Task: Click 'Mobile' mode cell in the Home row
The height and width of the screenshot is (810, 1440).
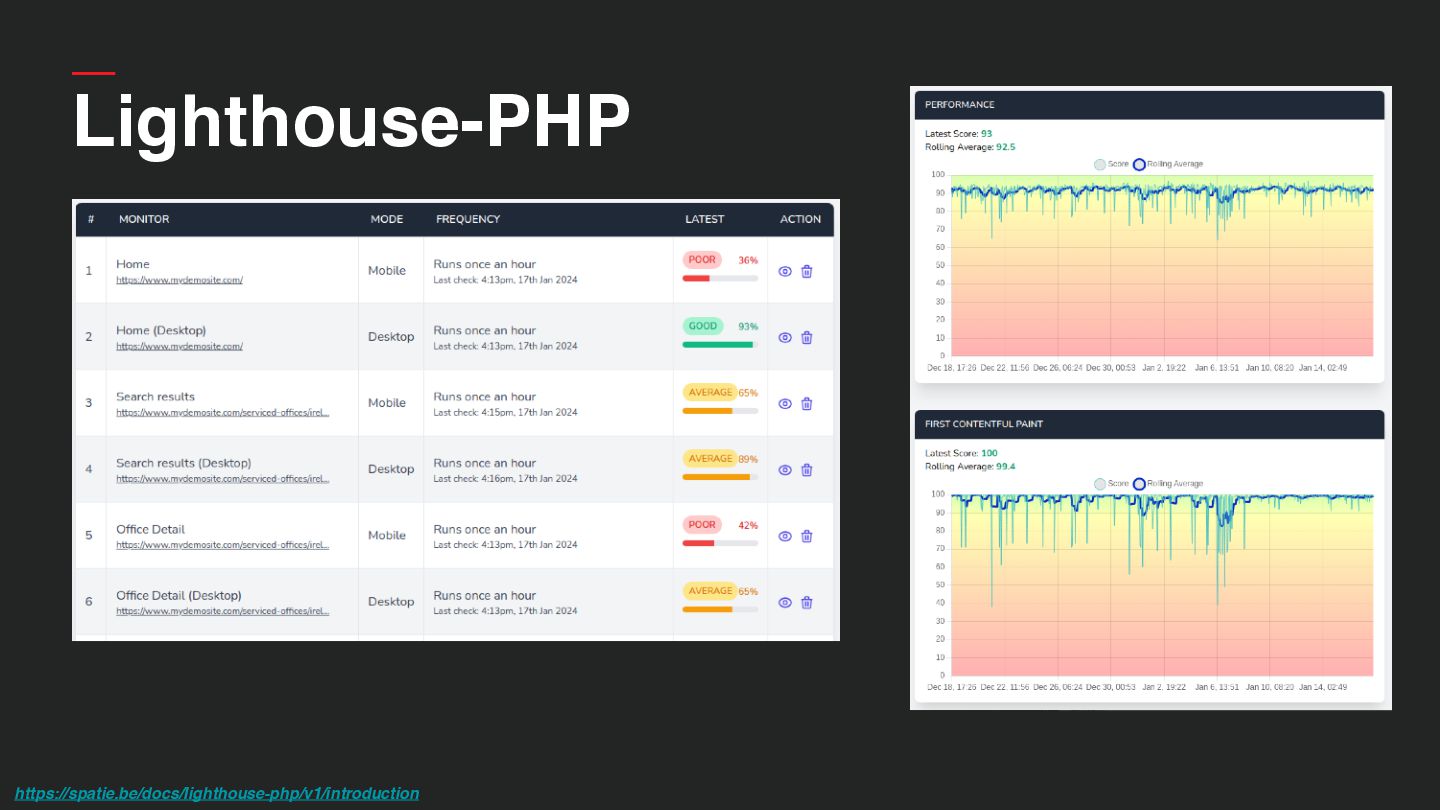Action: (x=387, y=271)
